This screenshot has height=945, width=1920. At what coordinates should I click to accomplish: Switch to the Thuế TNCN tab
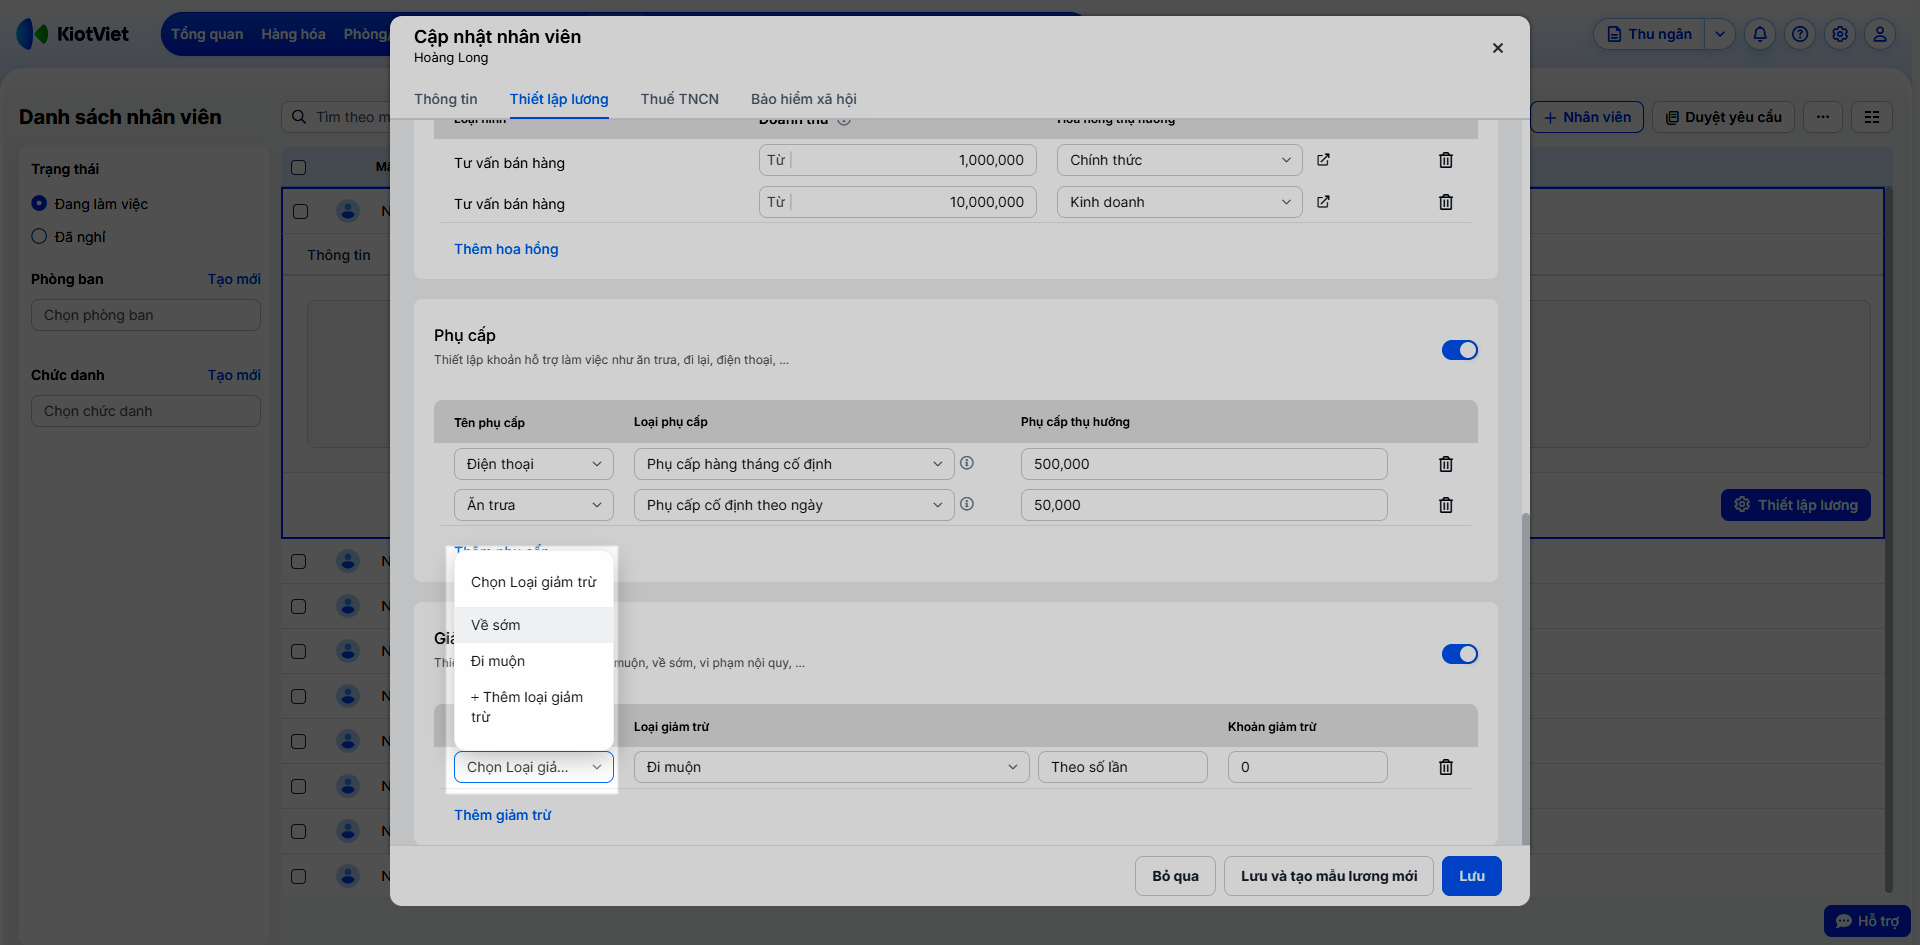click(680, 99)
